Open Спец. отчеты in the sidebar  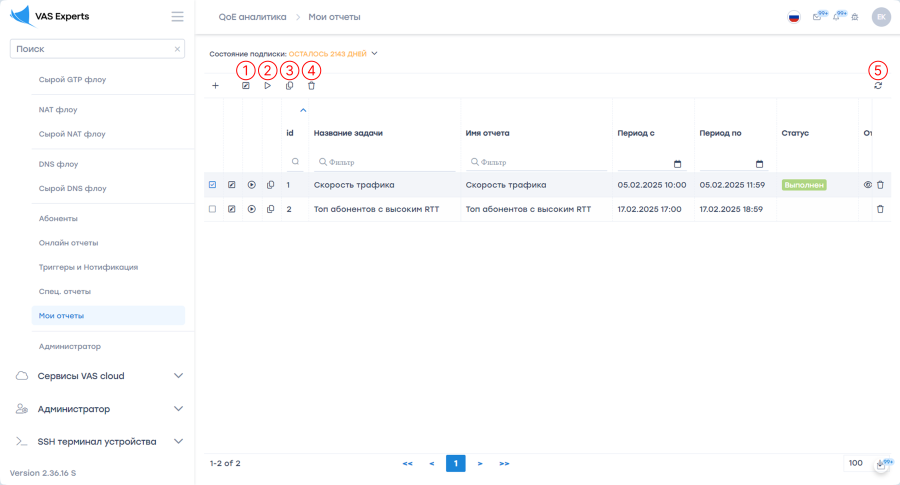[65, 291]
